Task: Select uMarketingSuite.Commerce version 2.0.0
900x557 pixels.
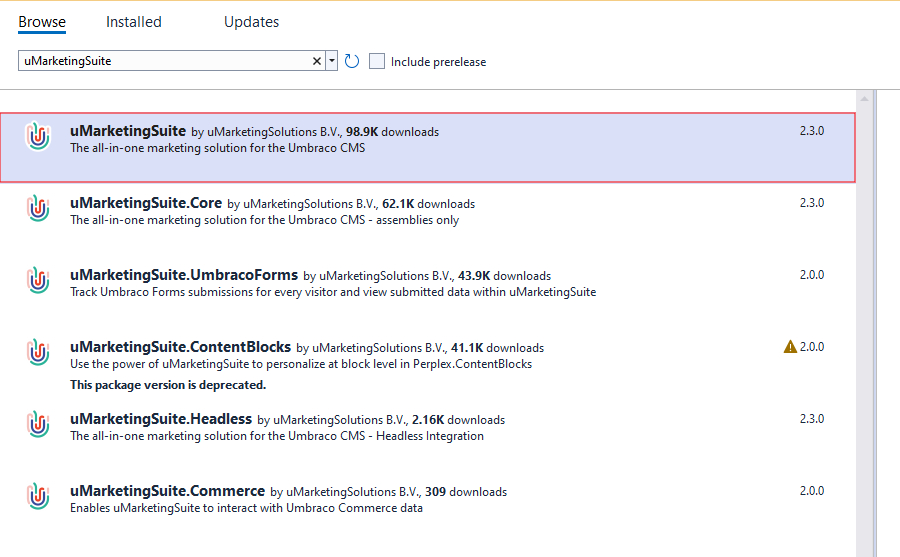Action: click(811, 491)
